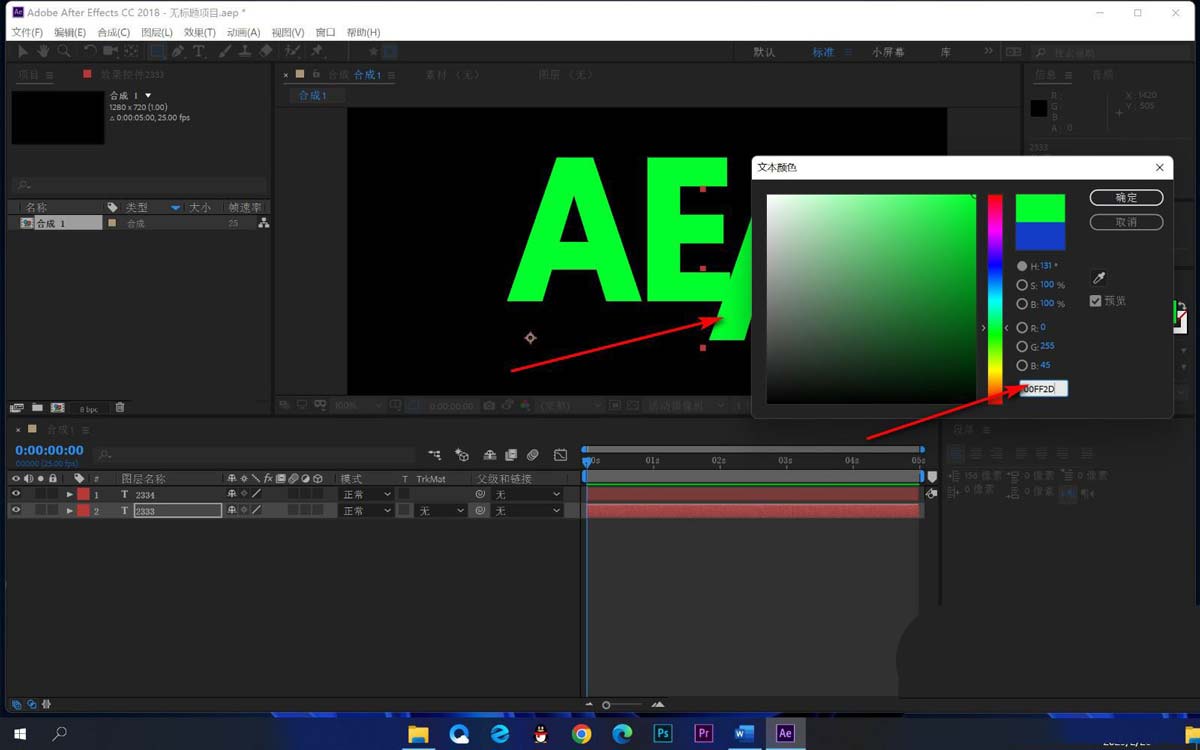Click the hex color field 00FF2D
Viewport: 1200px width, 750px height.
point(1044,388)
